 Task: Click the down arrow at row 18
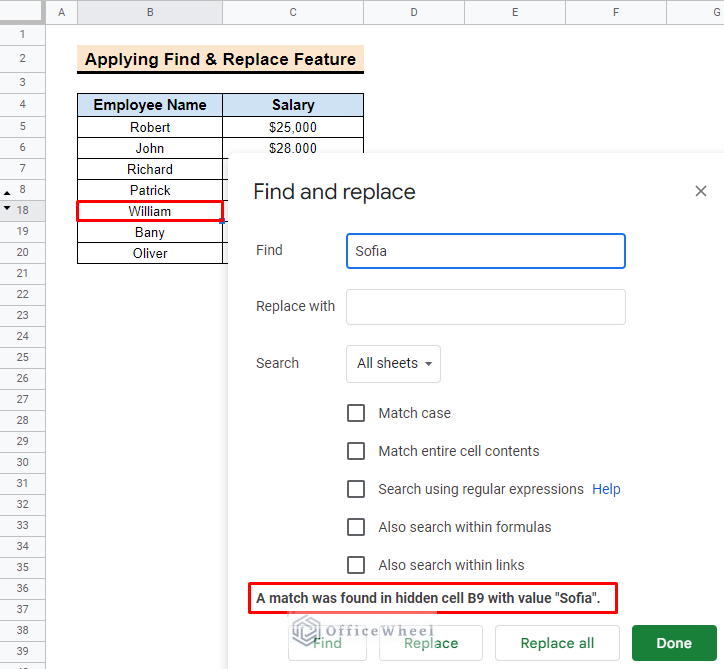pos(7,208)
